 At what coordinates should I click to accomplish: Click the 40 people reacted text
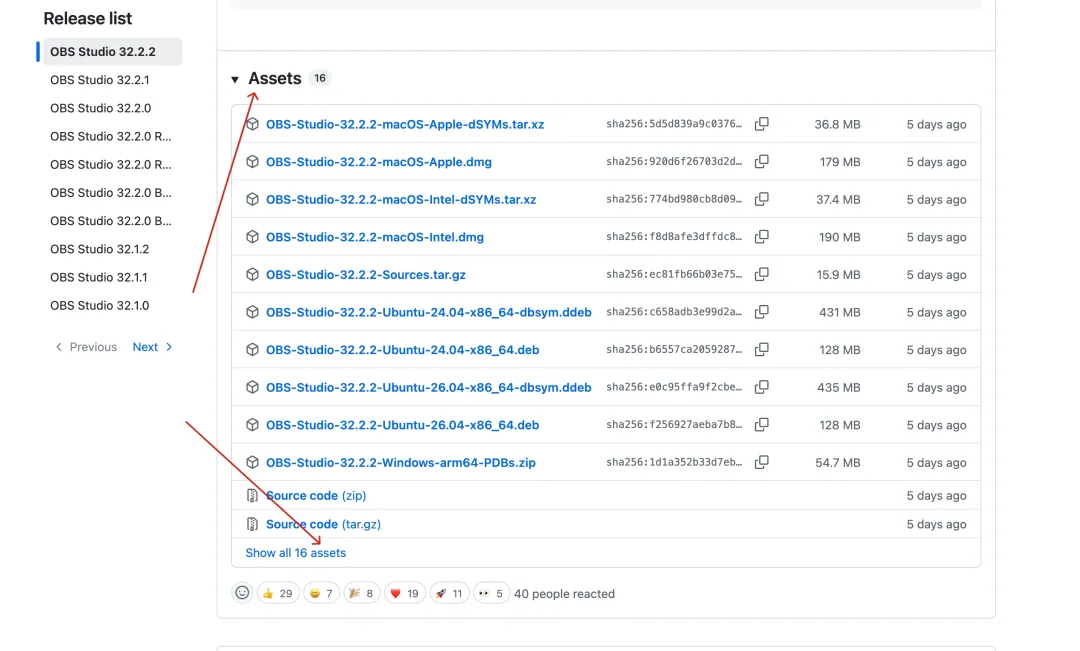[x=564, y=593]
